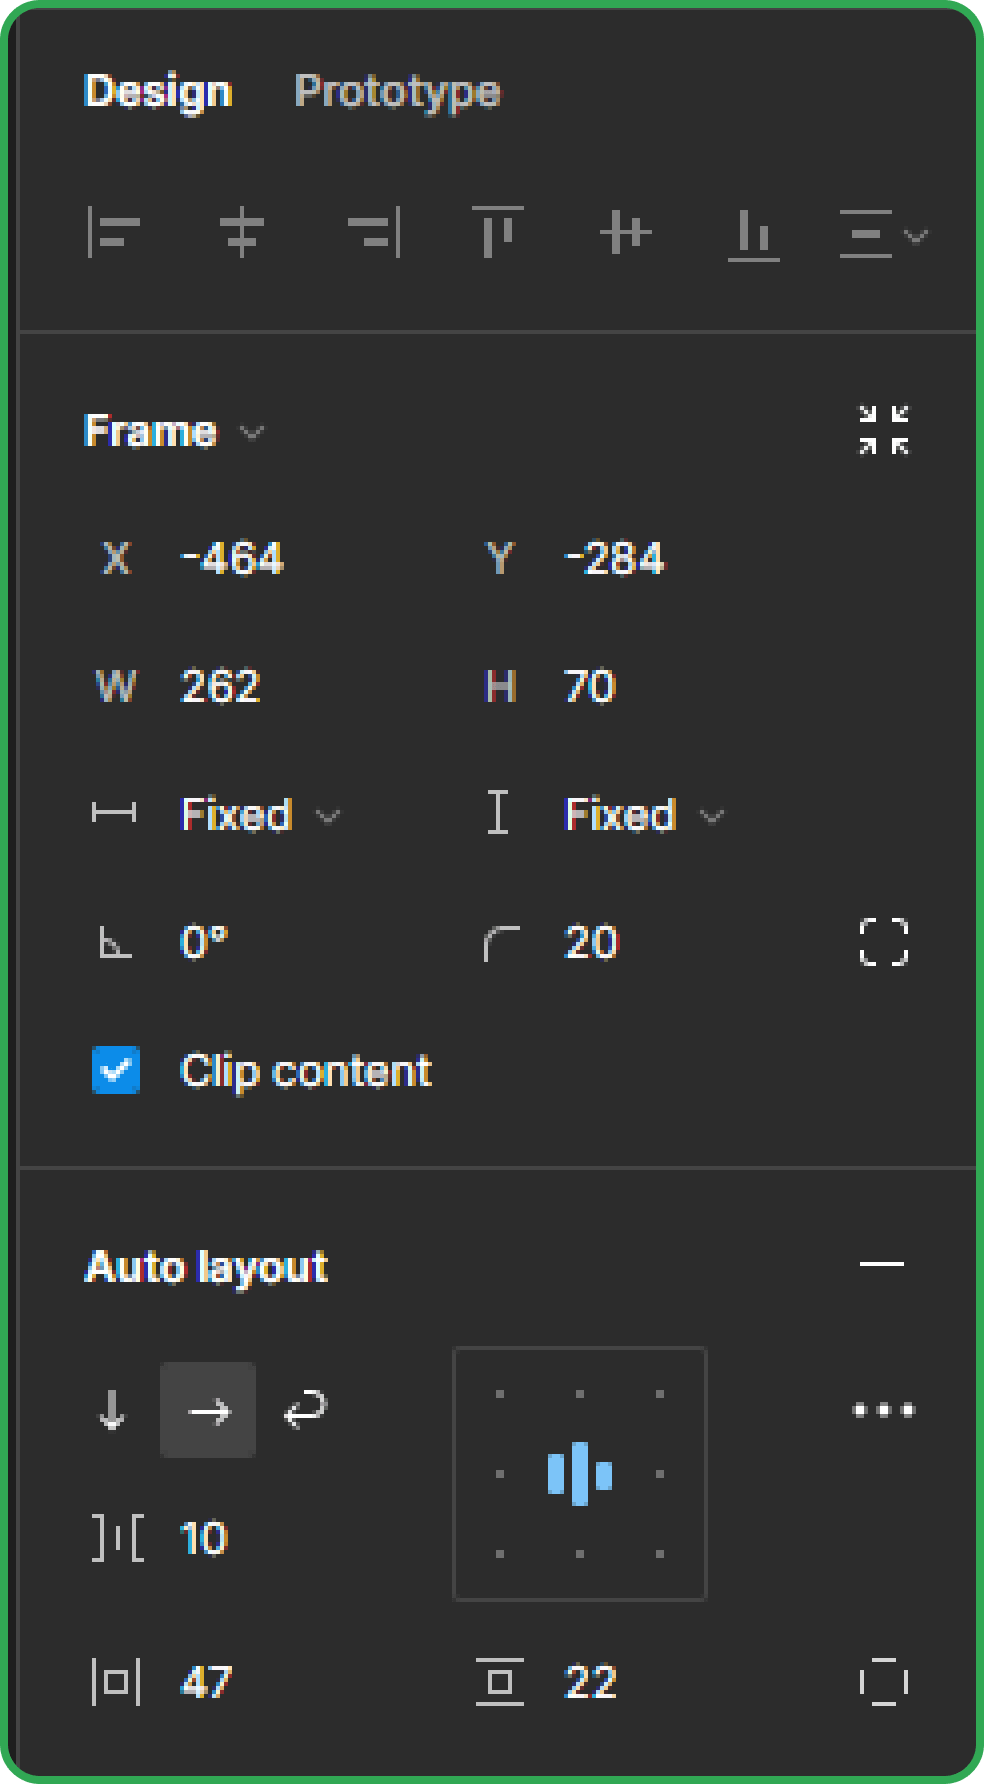
Task: Remove auto layout with minus button
Action: point(882,1264)
